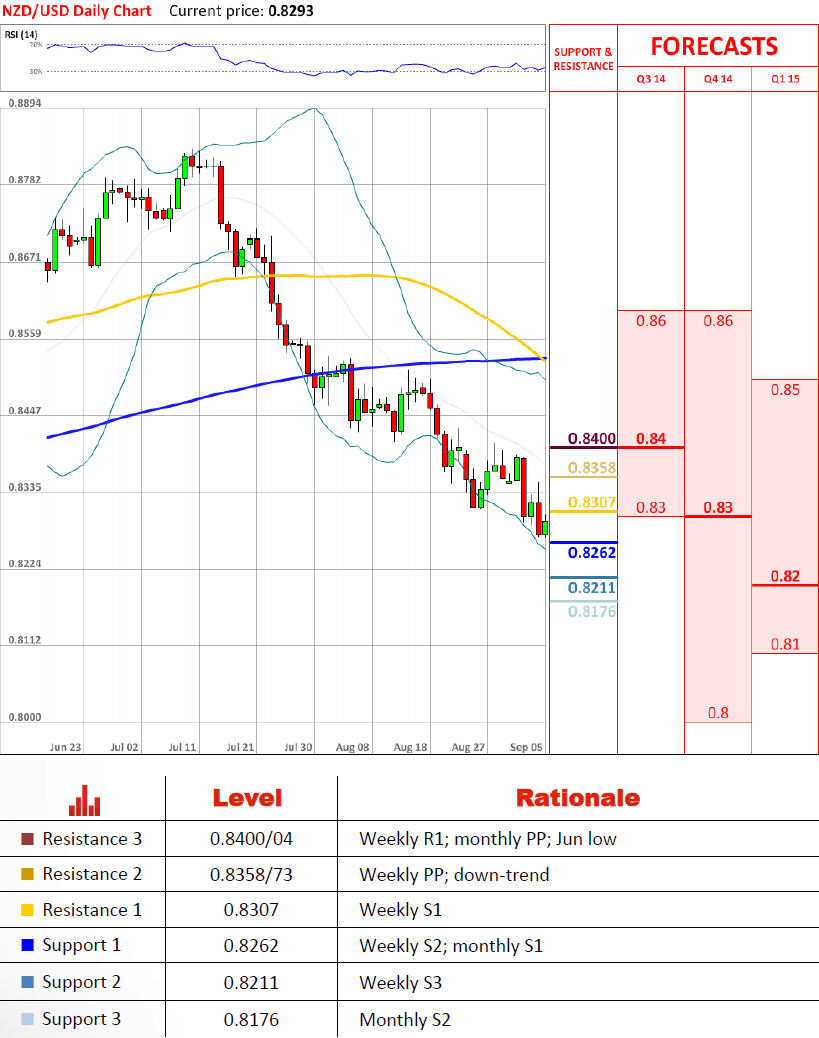Click the Q1 15 forecast value 0.85
819x1038 pixels.
point(785,389)
